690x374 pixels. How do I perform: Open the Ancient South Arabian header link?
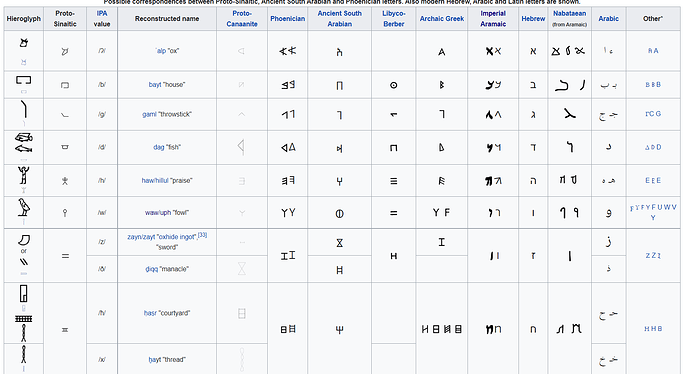click(x=339, y=18)
